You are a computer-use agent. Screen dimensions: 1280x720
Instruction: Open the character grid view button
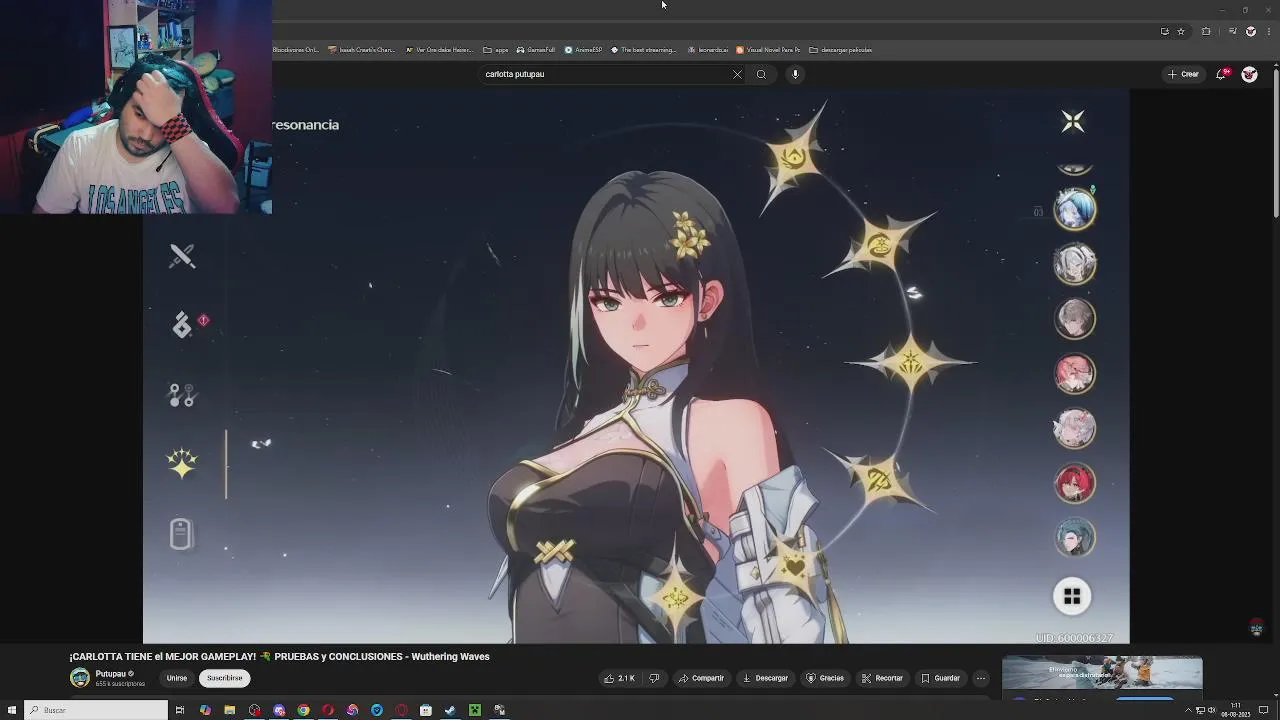(x=1072, y=597)
